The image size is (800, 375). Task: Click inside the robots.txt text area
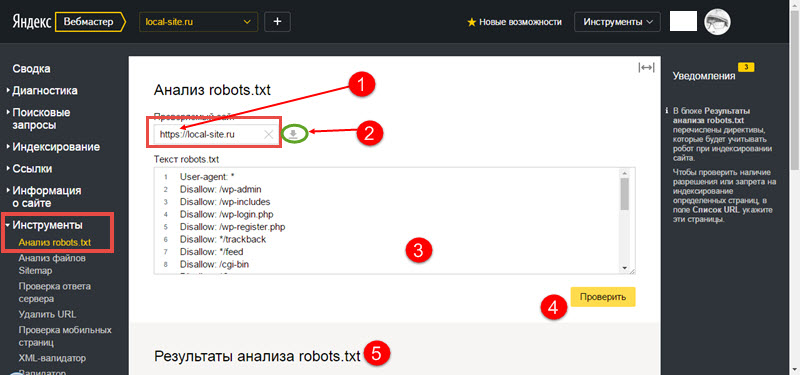[x=394, y=220]
